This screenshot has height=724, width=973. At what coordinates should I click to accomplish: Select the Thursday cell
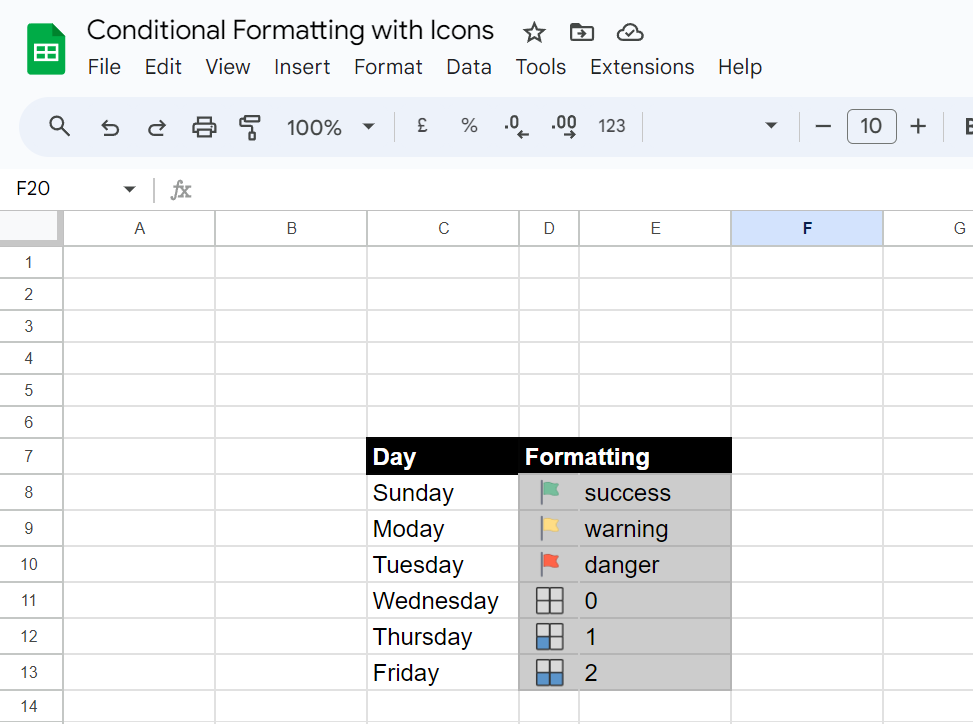pyautogui.click(x=442, y=637)
